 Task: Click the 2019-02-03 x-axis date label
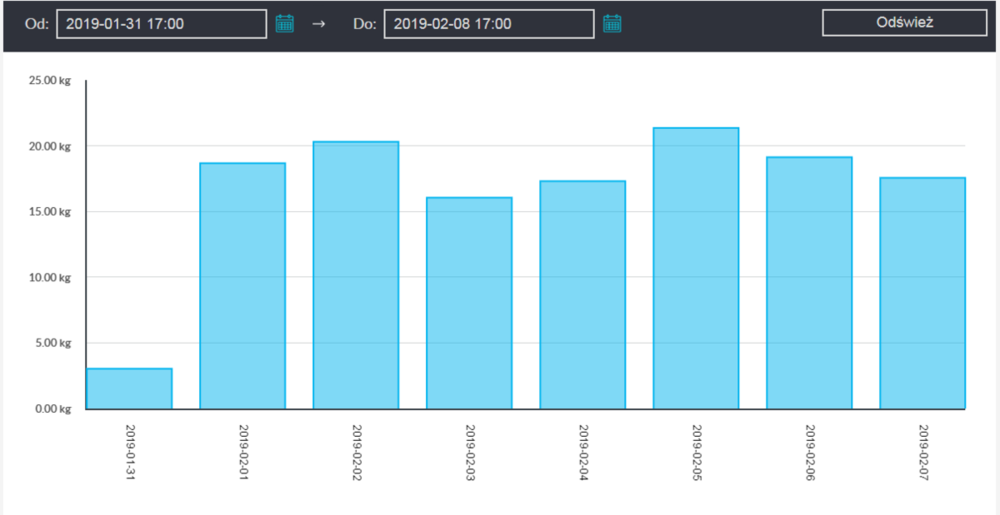(x=470, y=453)
